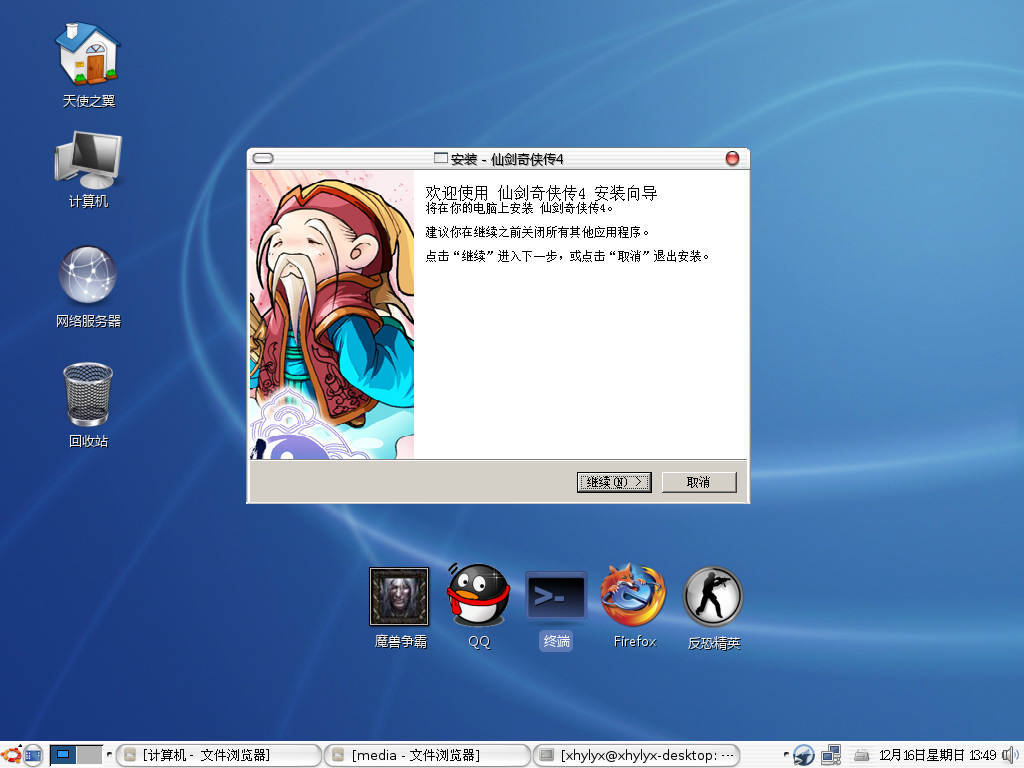Switch to the first workspace in the pager
Image resolution: width=1024 pixels, height=768 pixels.
(x=63, y=756)
